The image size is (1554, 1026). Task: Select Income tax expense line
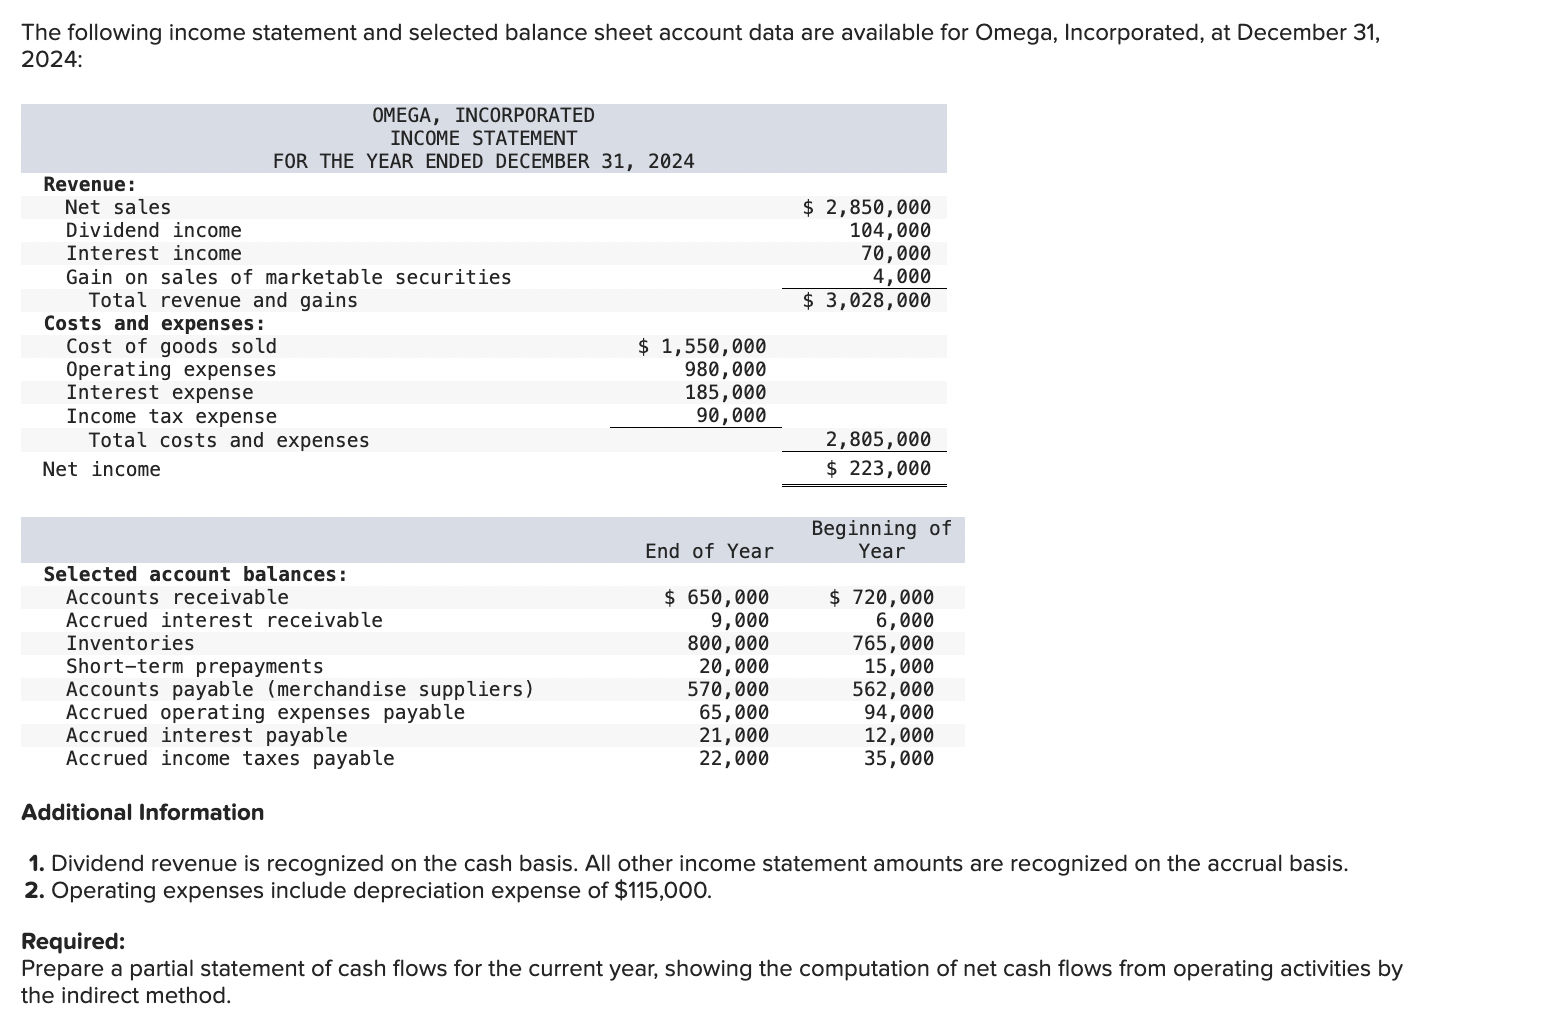(x=171, y=416)
